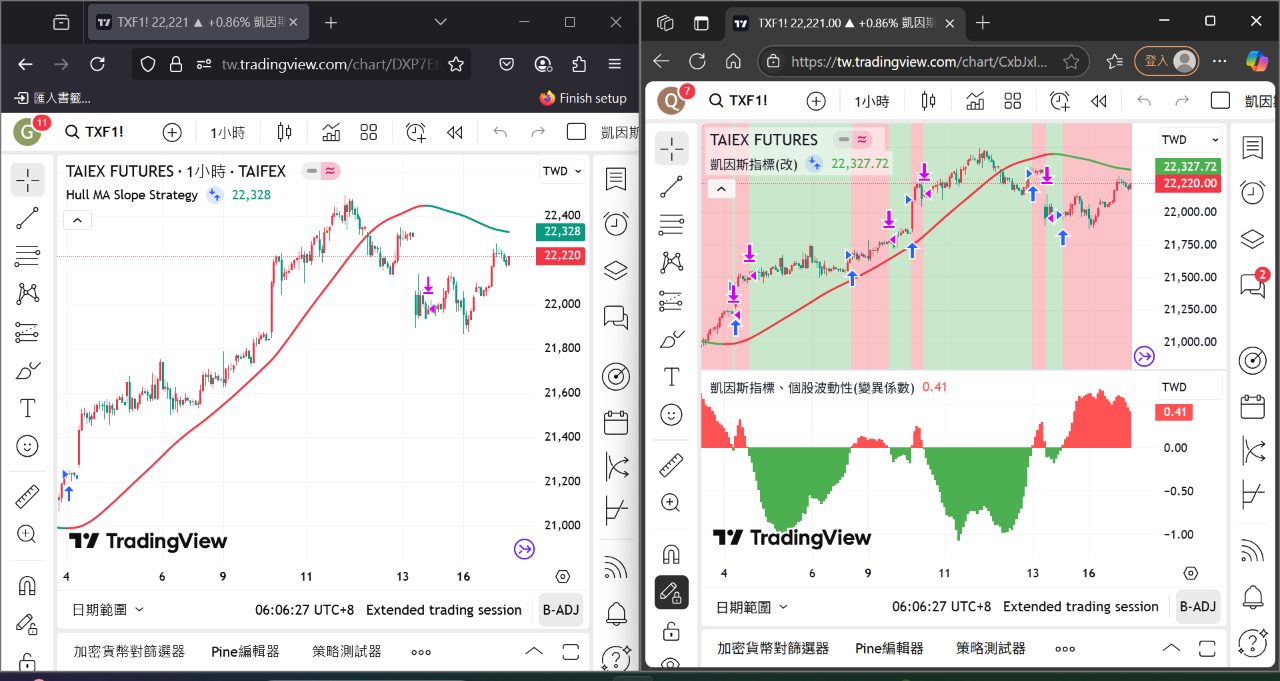Start bar replay in right window
Viewport: 1280px width, 681px height.
point(1098,100)
